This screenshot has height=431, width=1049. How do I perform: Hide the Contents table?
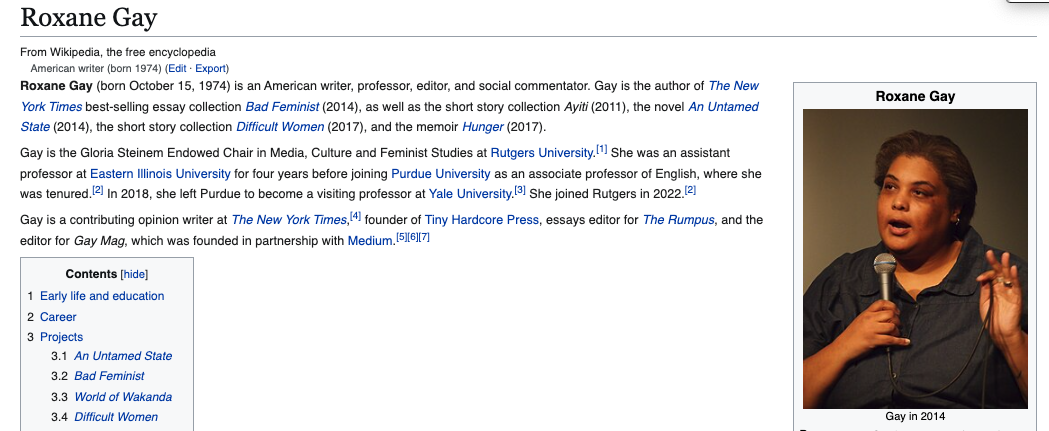134,274
